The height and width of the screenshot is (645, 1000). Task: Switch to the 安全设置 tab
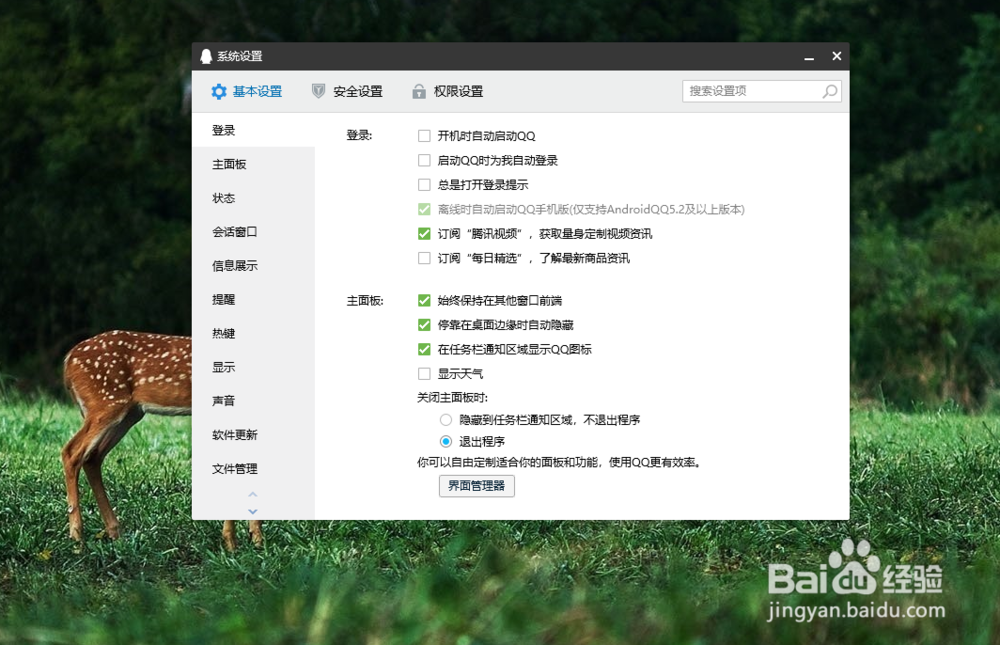348,91
